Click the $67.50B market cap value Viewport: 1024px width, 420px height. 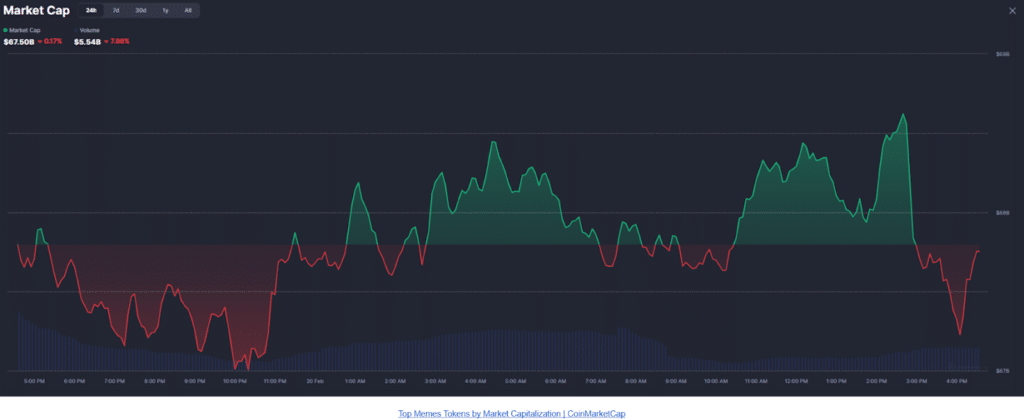click(x=18, y=41)
